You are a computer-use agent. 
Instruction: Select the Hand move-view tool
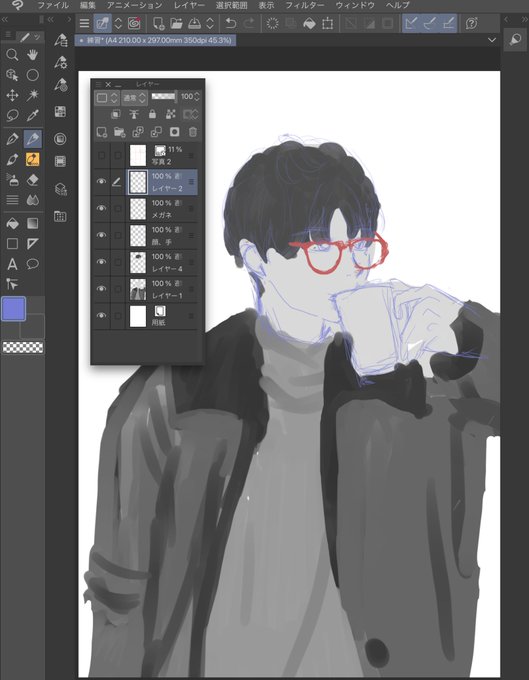(x=33, y=55)
